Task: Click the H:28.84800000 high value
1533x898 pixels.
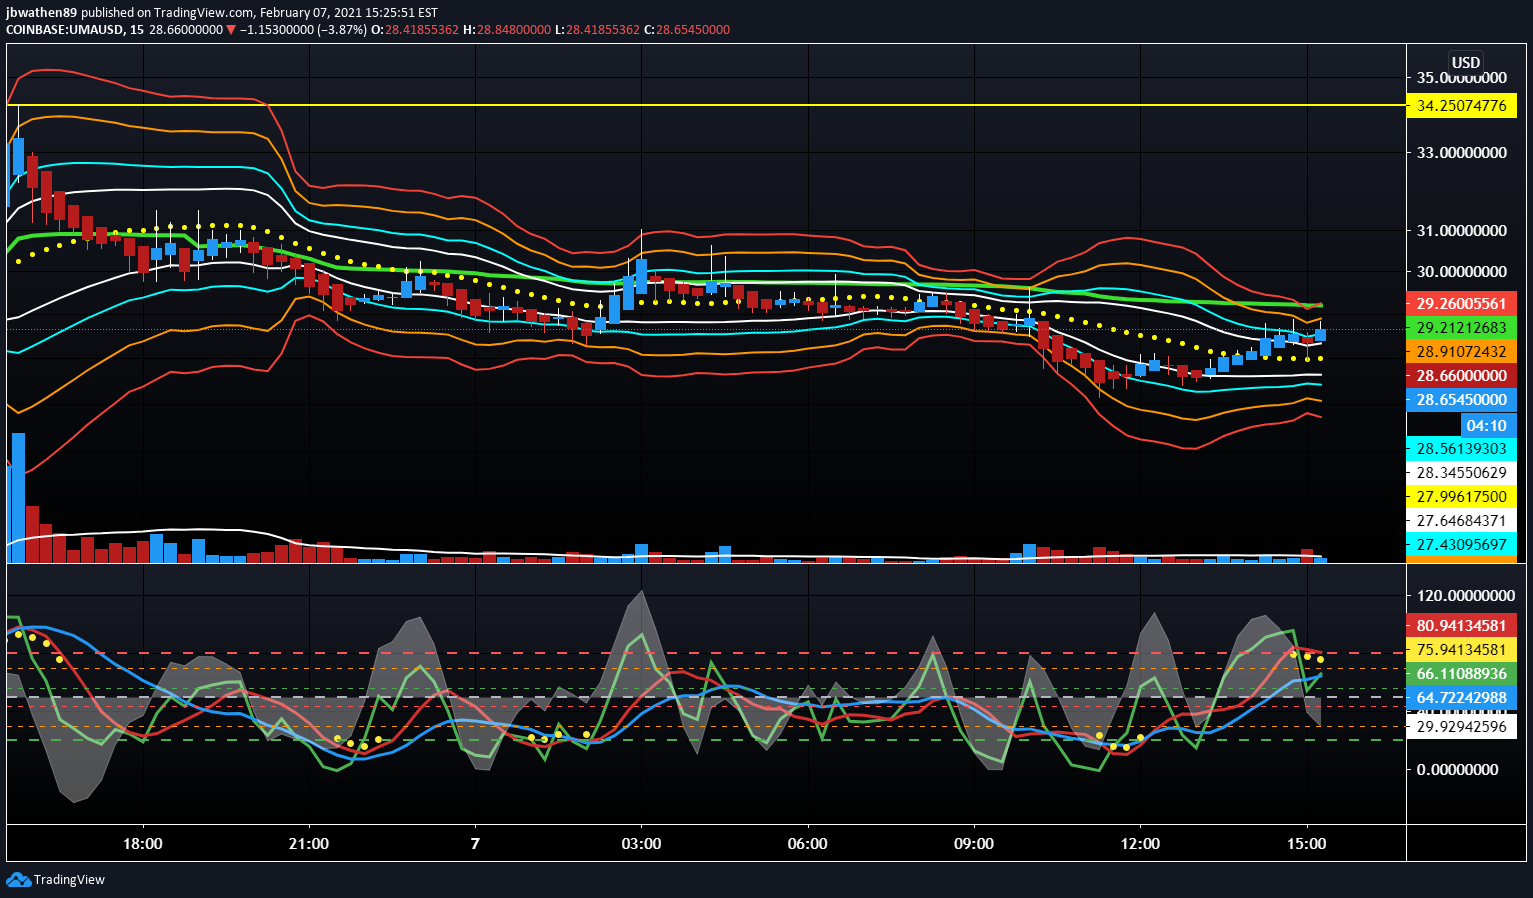Action: [507, 30]
